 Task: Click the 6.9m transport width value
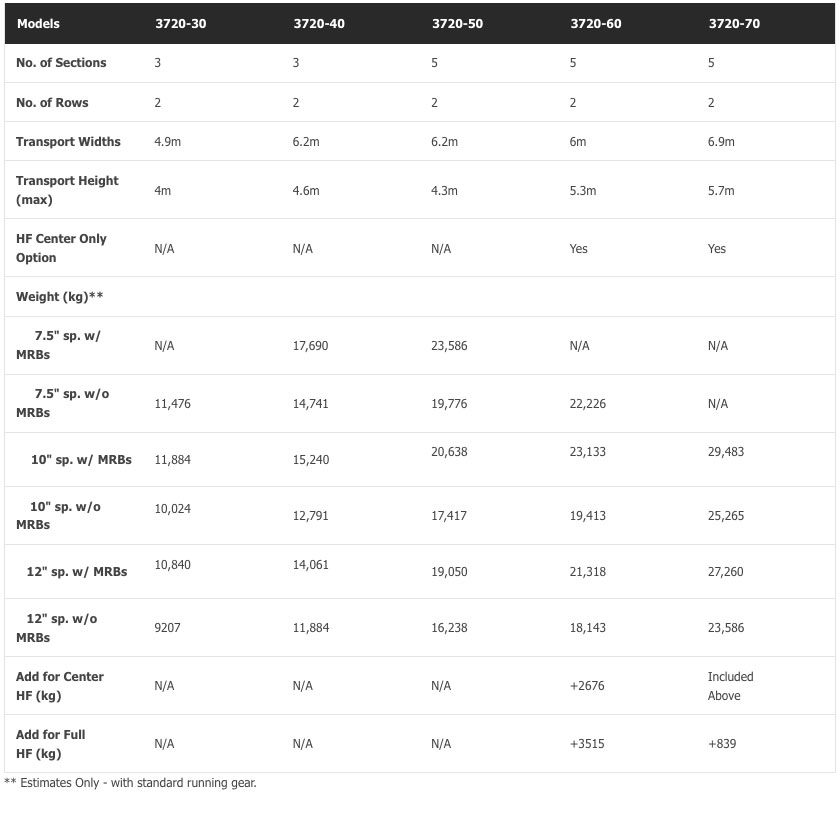tap(721, 142)
